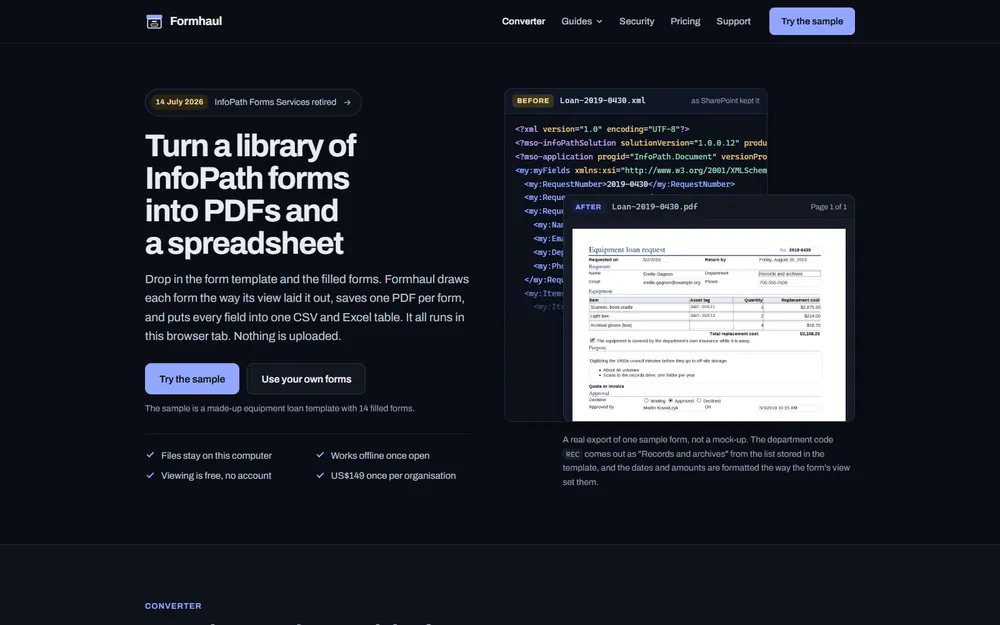The height and width of the screenshot is (625, 1000).
Task: Open the Support page
Action: pyautogui.click(x=733, y=21)
